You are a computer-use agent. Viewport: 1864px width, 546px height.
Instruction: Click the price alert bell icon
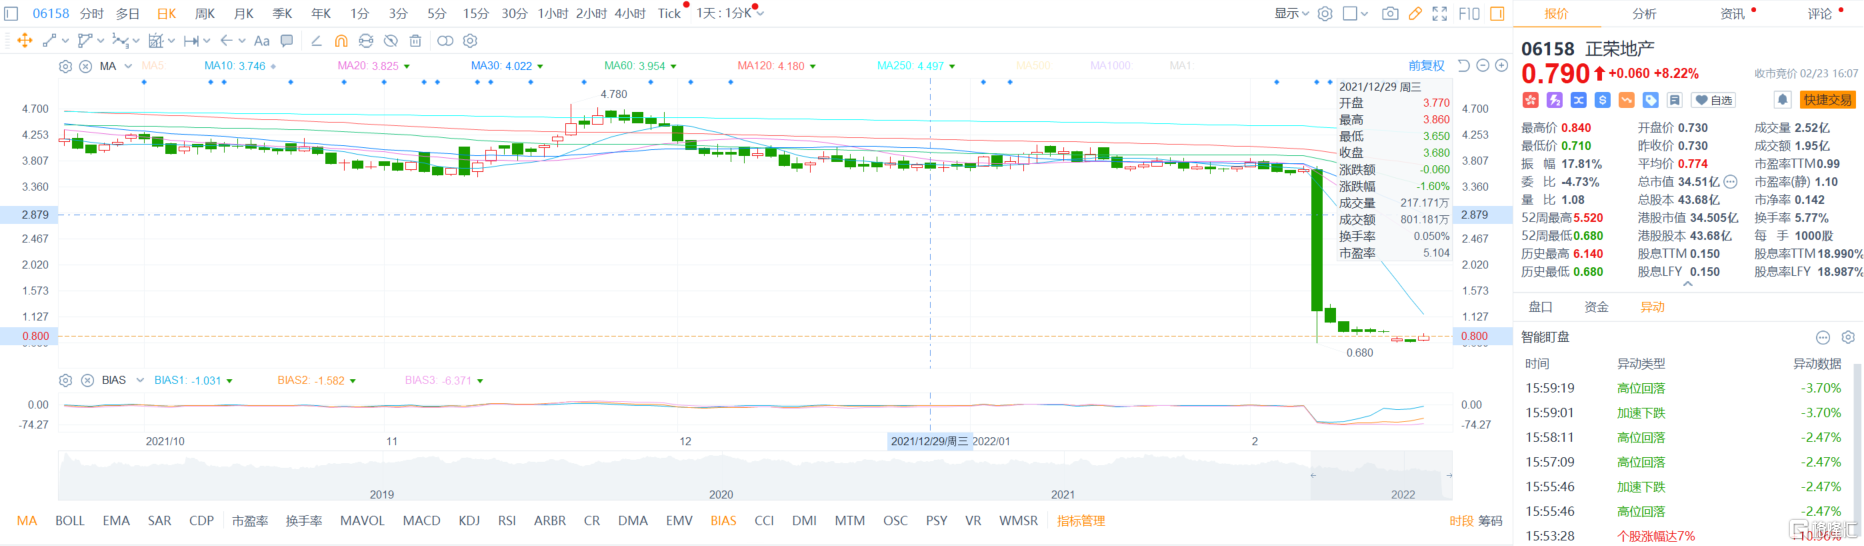pyautogui.click(x=1782, y=100)
